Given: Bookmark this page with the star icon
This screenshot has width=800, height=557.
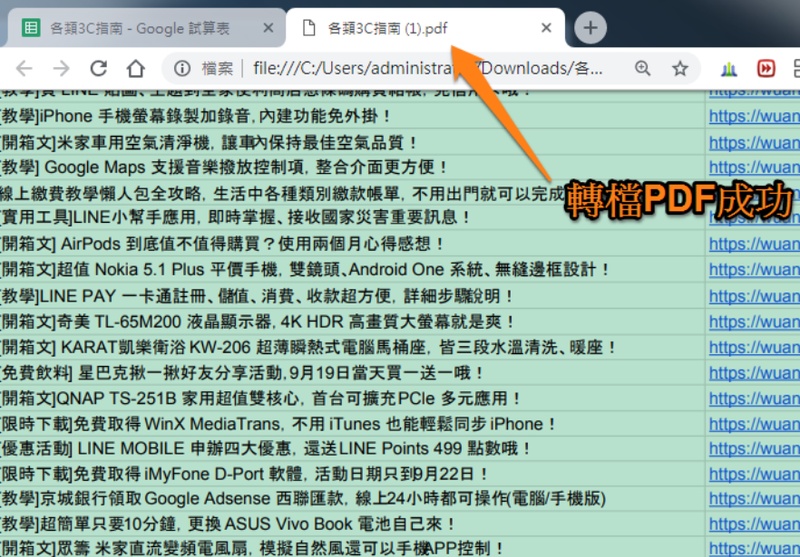Looking at the screenshot, I should click(x=680, y=68).
